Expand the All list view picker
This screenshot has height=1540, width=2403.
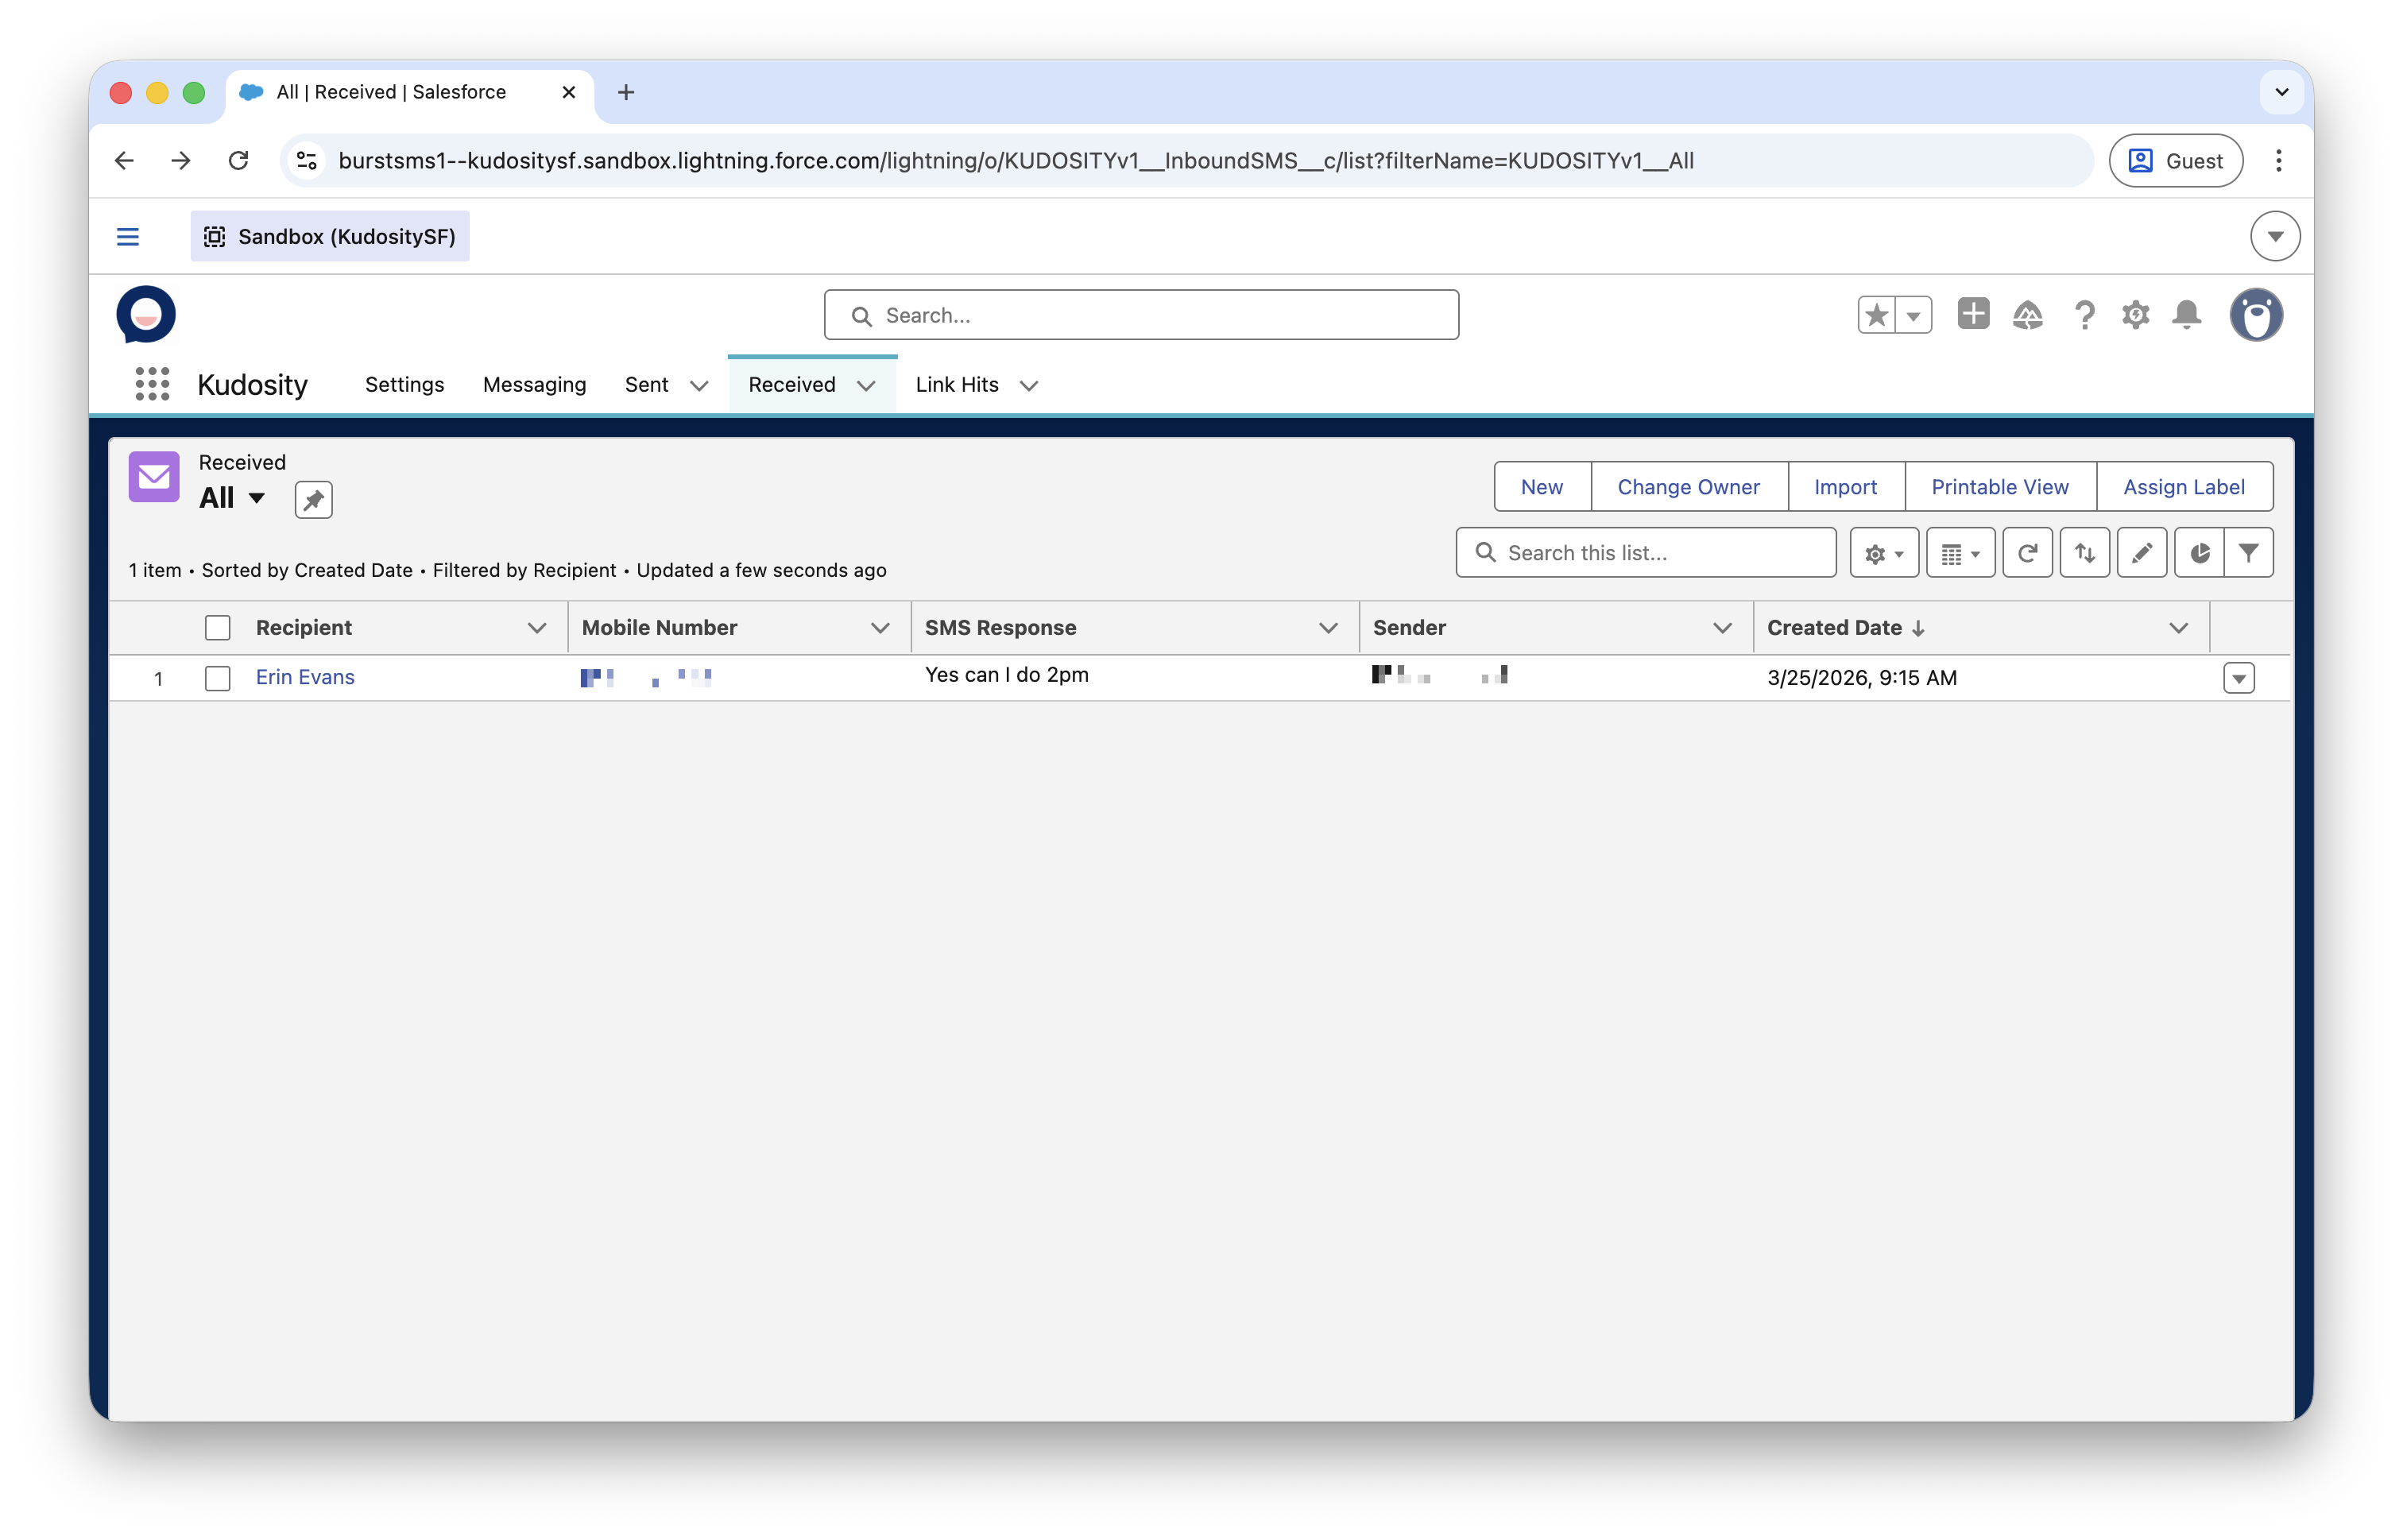click(x=256, y=498)
